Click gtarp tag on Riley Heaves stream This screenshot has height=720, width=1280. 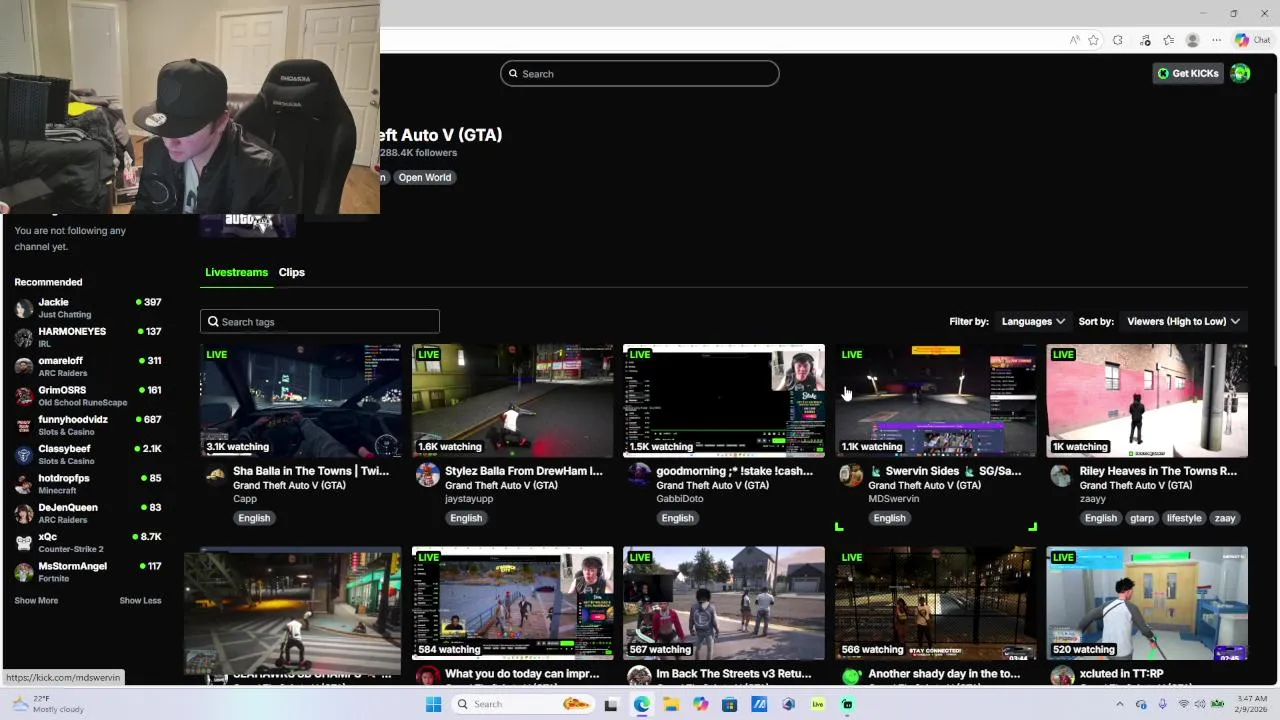(x=1142, y=518)
